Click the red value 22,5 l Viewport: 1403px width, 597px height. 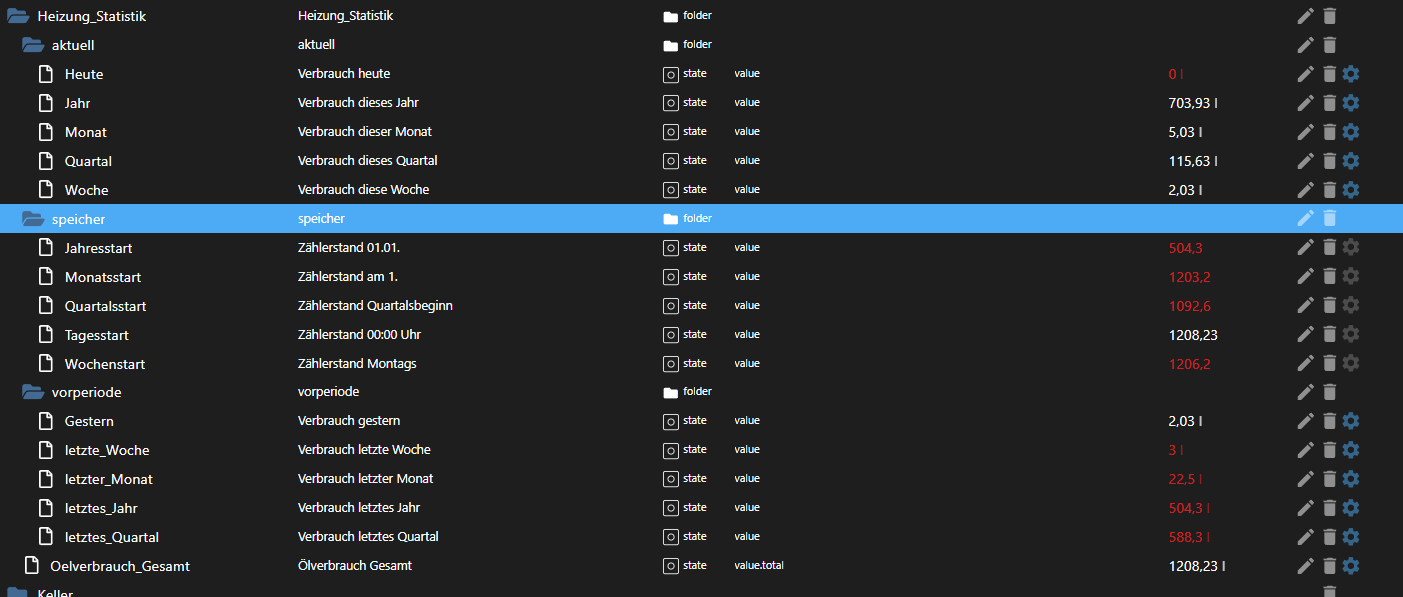1185,480
